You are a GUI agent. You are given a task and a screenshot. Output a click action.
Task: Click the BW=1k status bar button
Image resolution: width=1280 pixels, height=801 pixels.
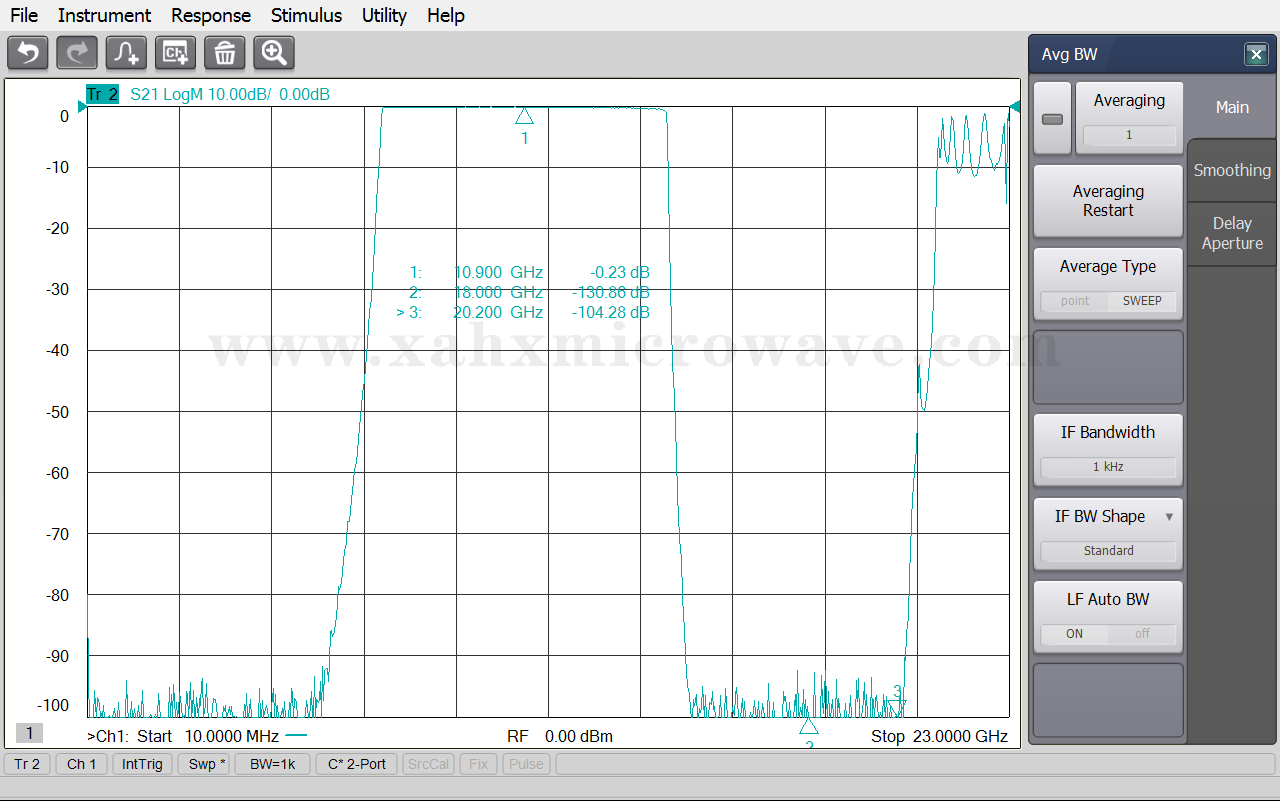coord(273,764)
